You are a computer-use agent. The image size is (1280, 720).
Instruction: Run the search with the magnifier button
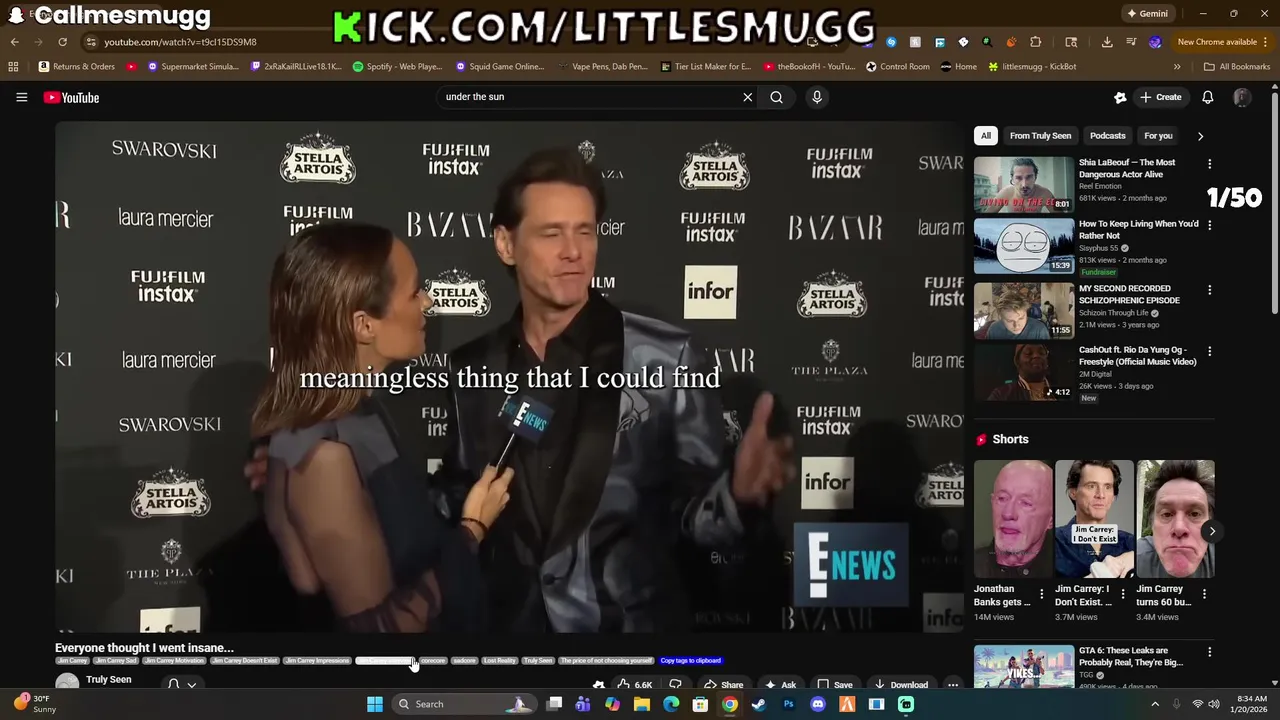[776, 97]
